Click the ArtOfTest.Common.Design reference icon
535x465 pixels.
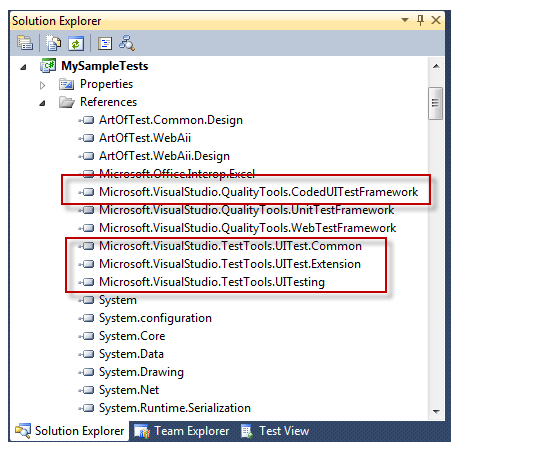(x=86, y=120)
